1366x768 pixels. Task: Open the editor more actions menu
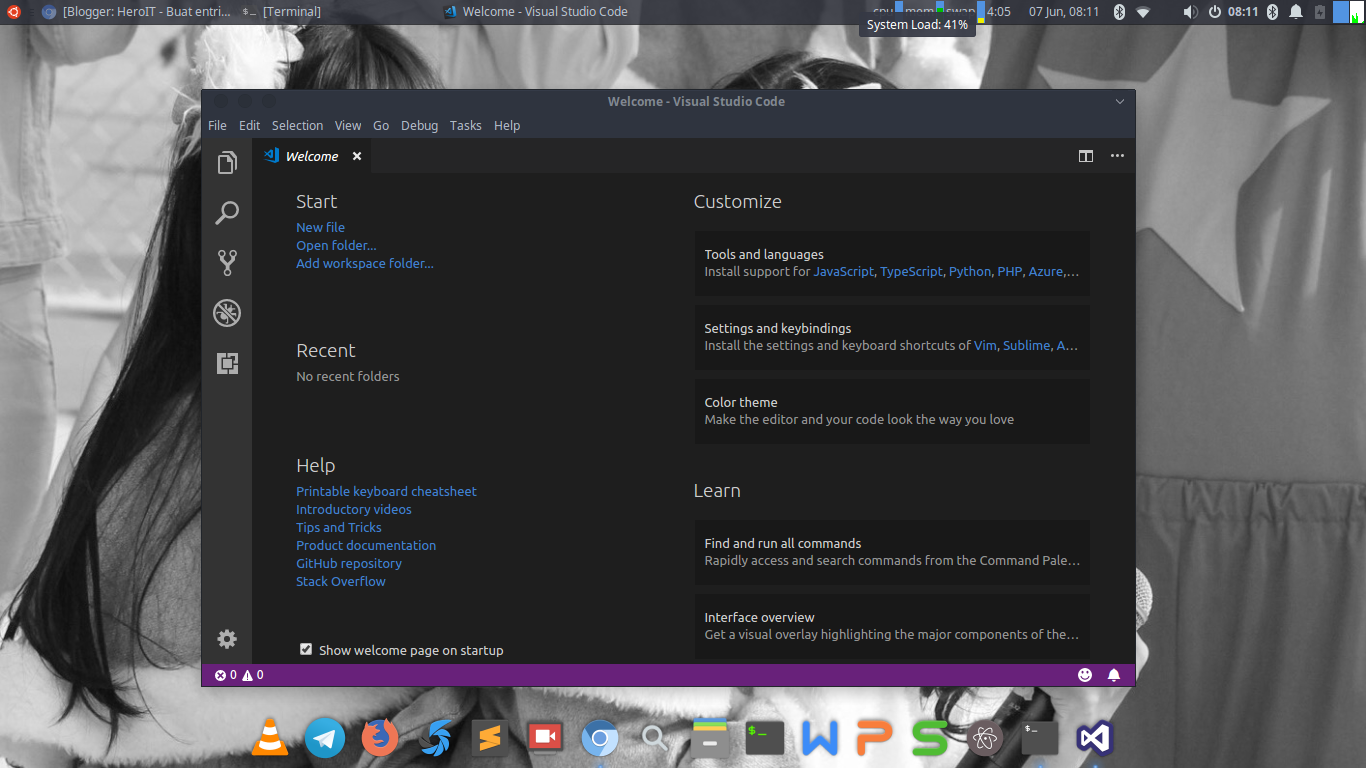pyautogui.click(x=1117, y=156)
